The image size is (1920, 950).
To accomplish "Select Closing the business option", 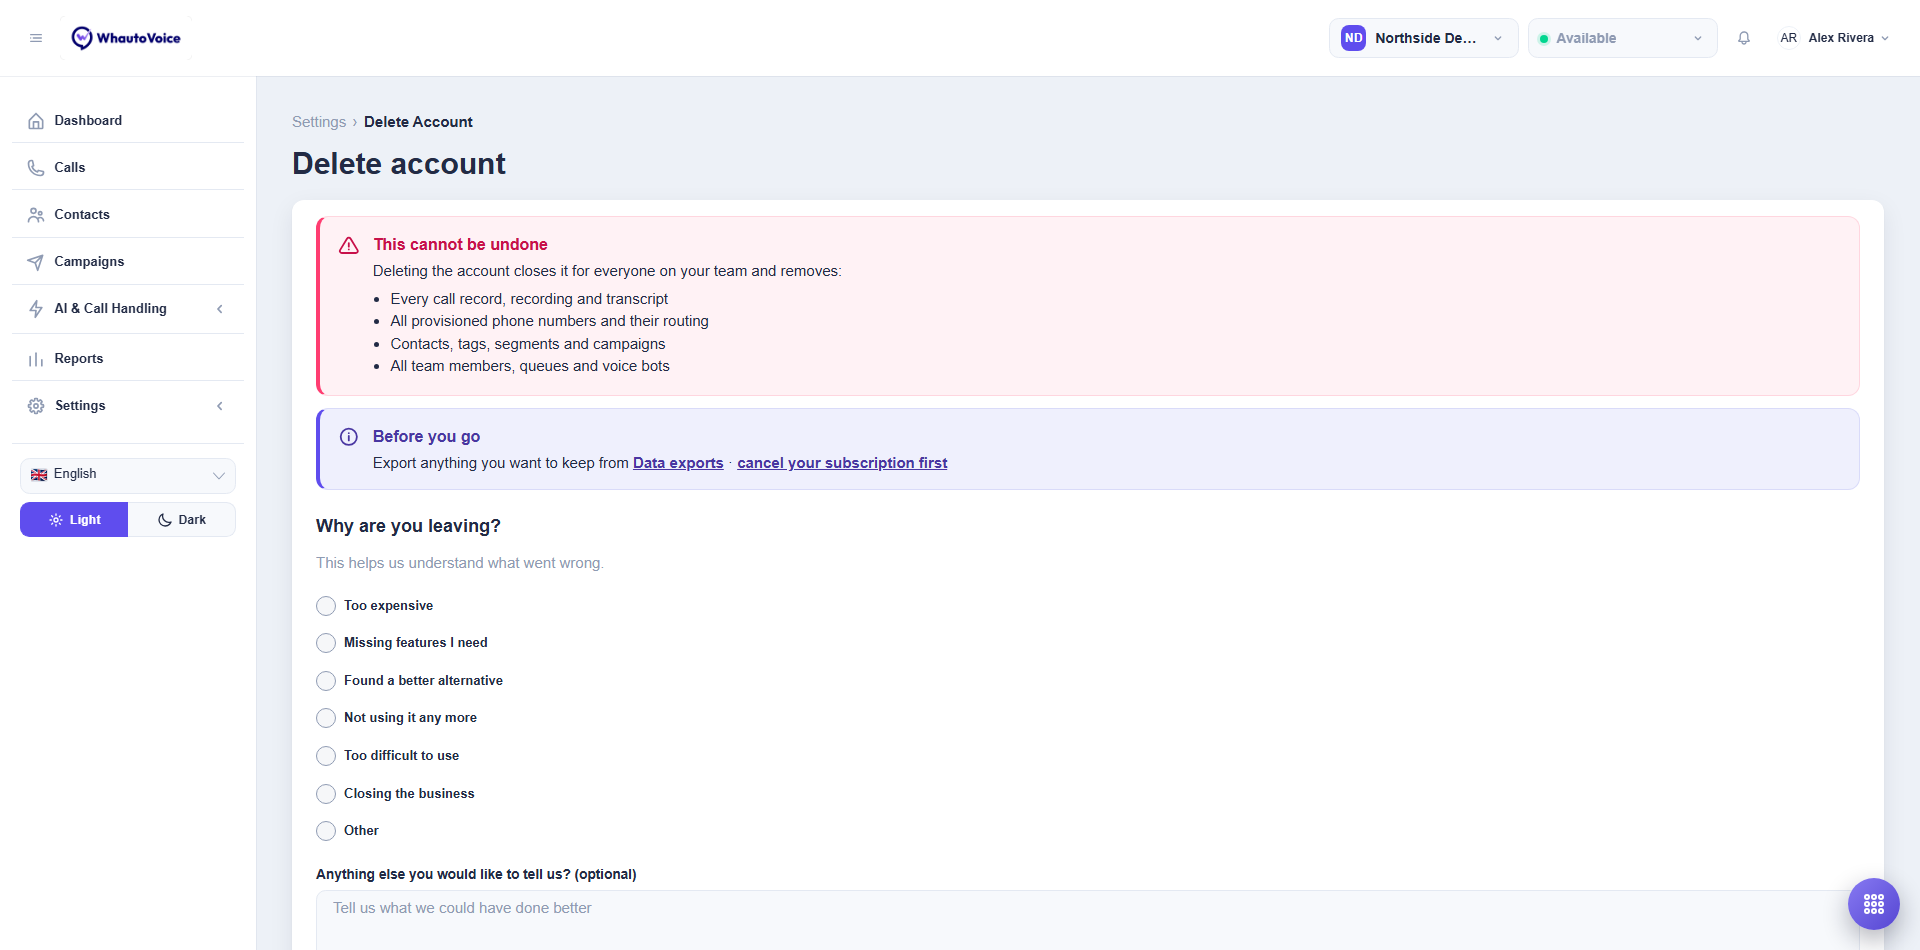I will click(x=326, y=794).
